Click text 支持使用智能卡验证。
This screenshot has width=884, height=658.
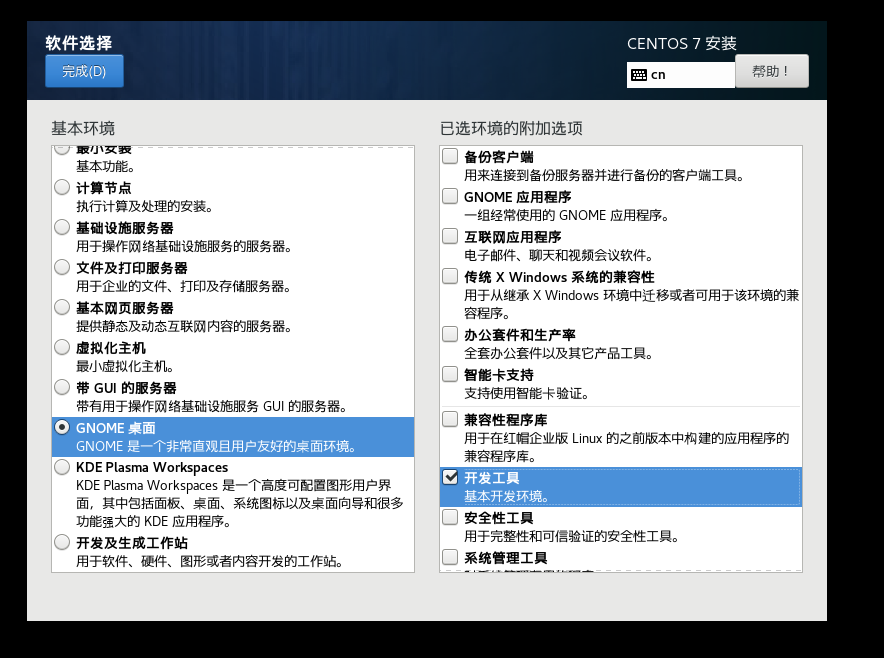[527, 394]
